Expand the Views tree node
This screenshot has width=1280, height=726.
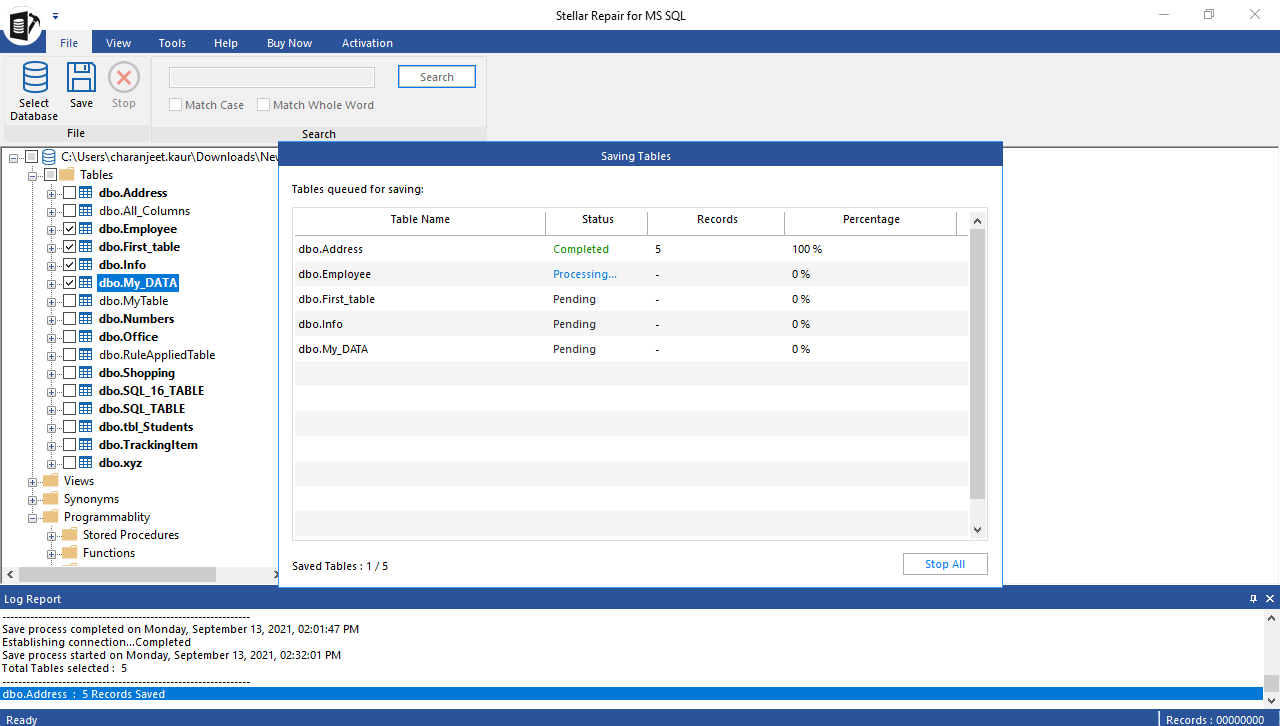coord(33,481)
